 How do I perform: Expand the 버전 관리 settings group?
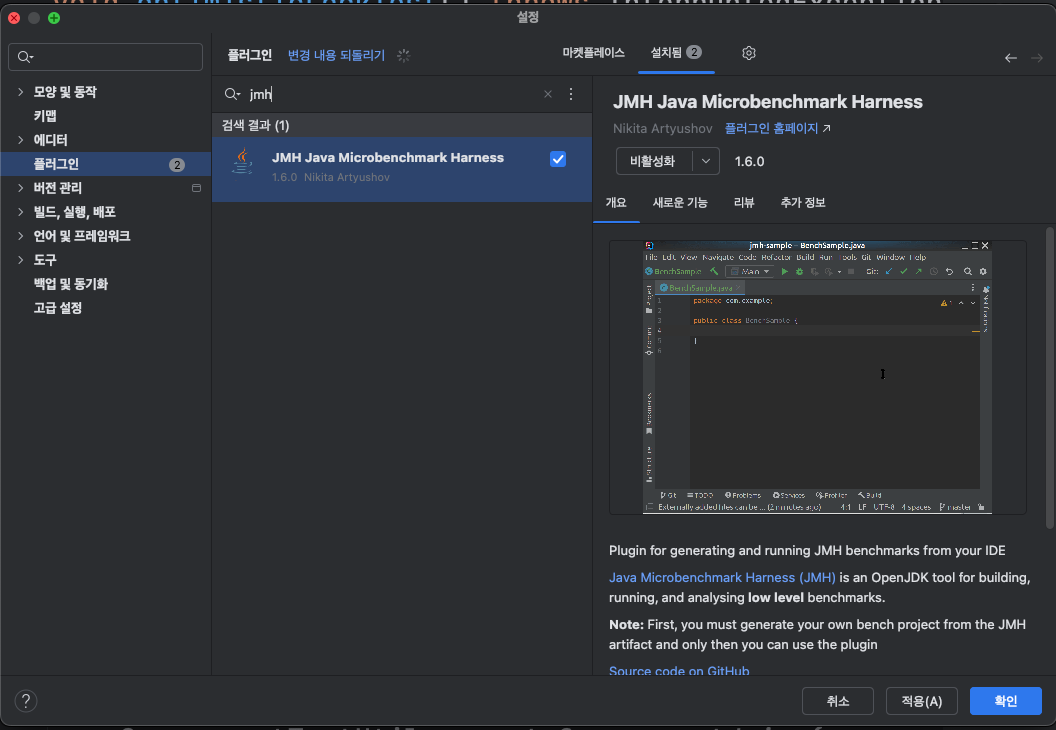20,188
